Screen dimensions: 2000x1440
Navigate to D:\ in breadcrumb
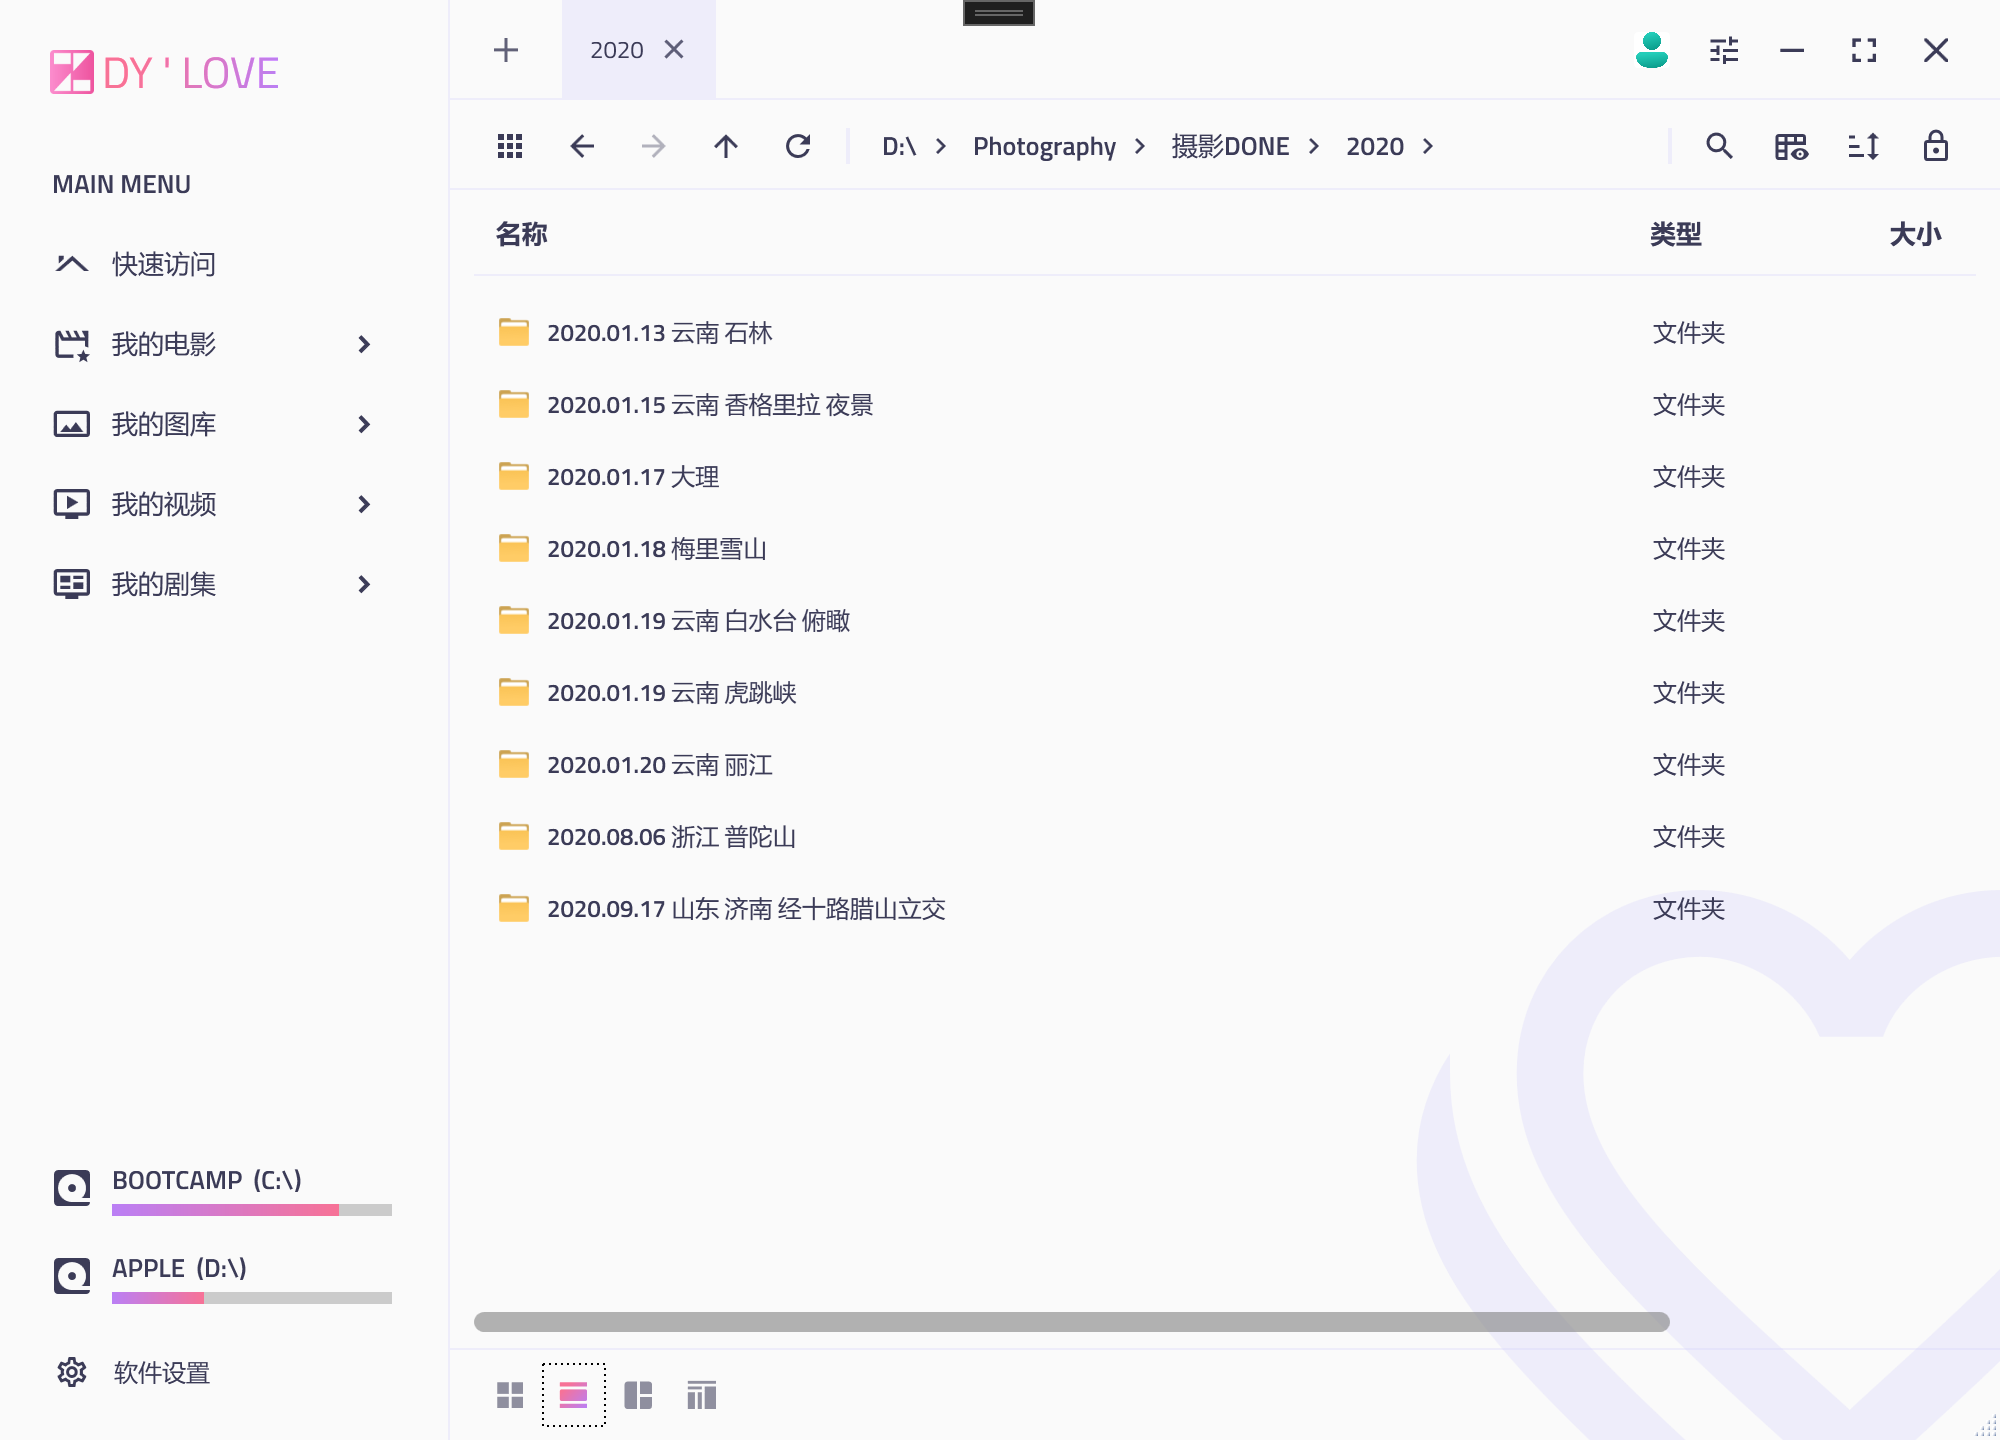(899, 147)
